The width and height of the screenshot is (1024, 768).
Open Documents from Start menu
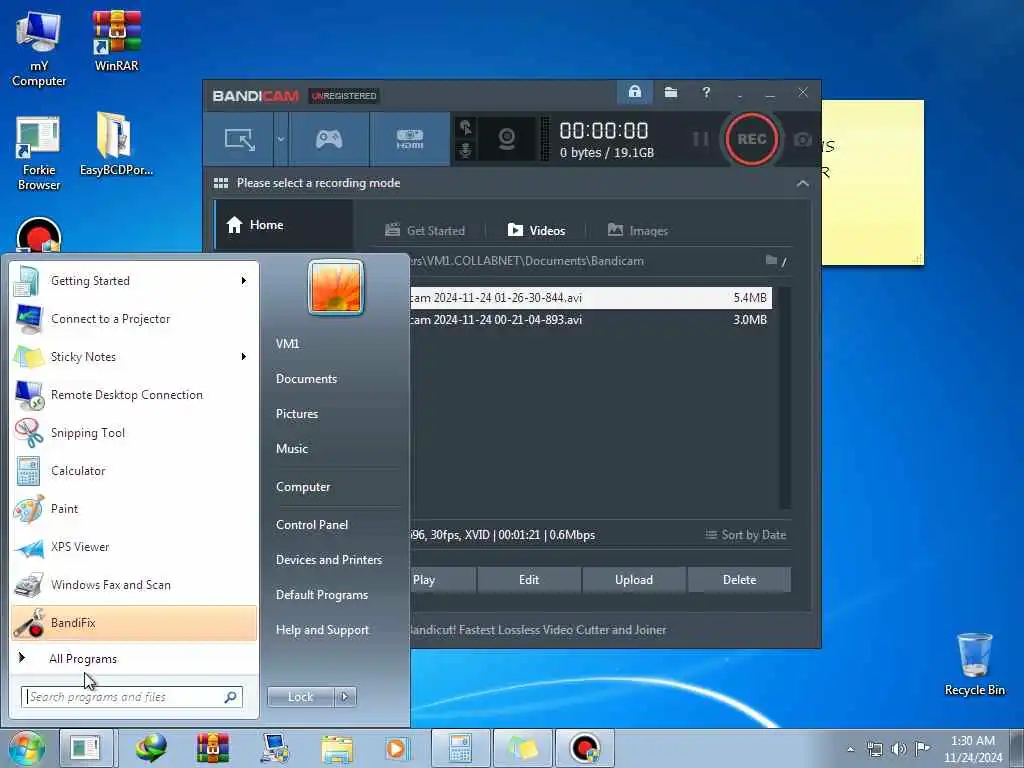click(x=306, y=379)
